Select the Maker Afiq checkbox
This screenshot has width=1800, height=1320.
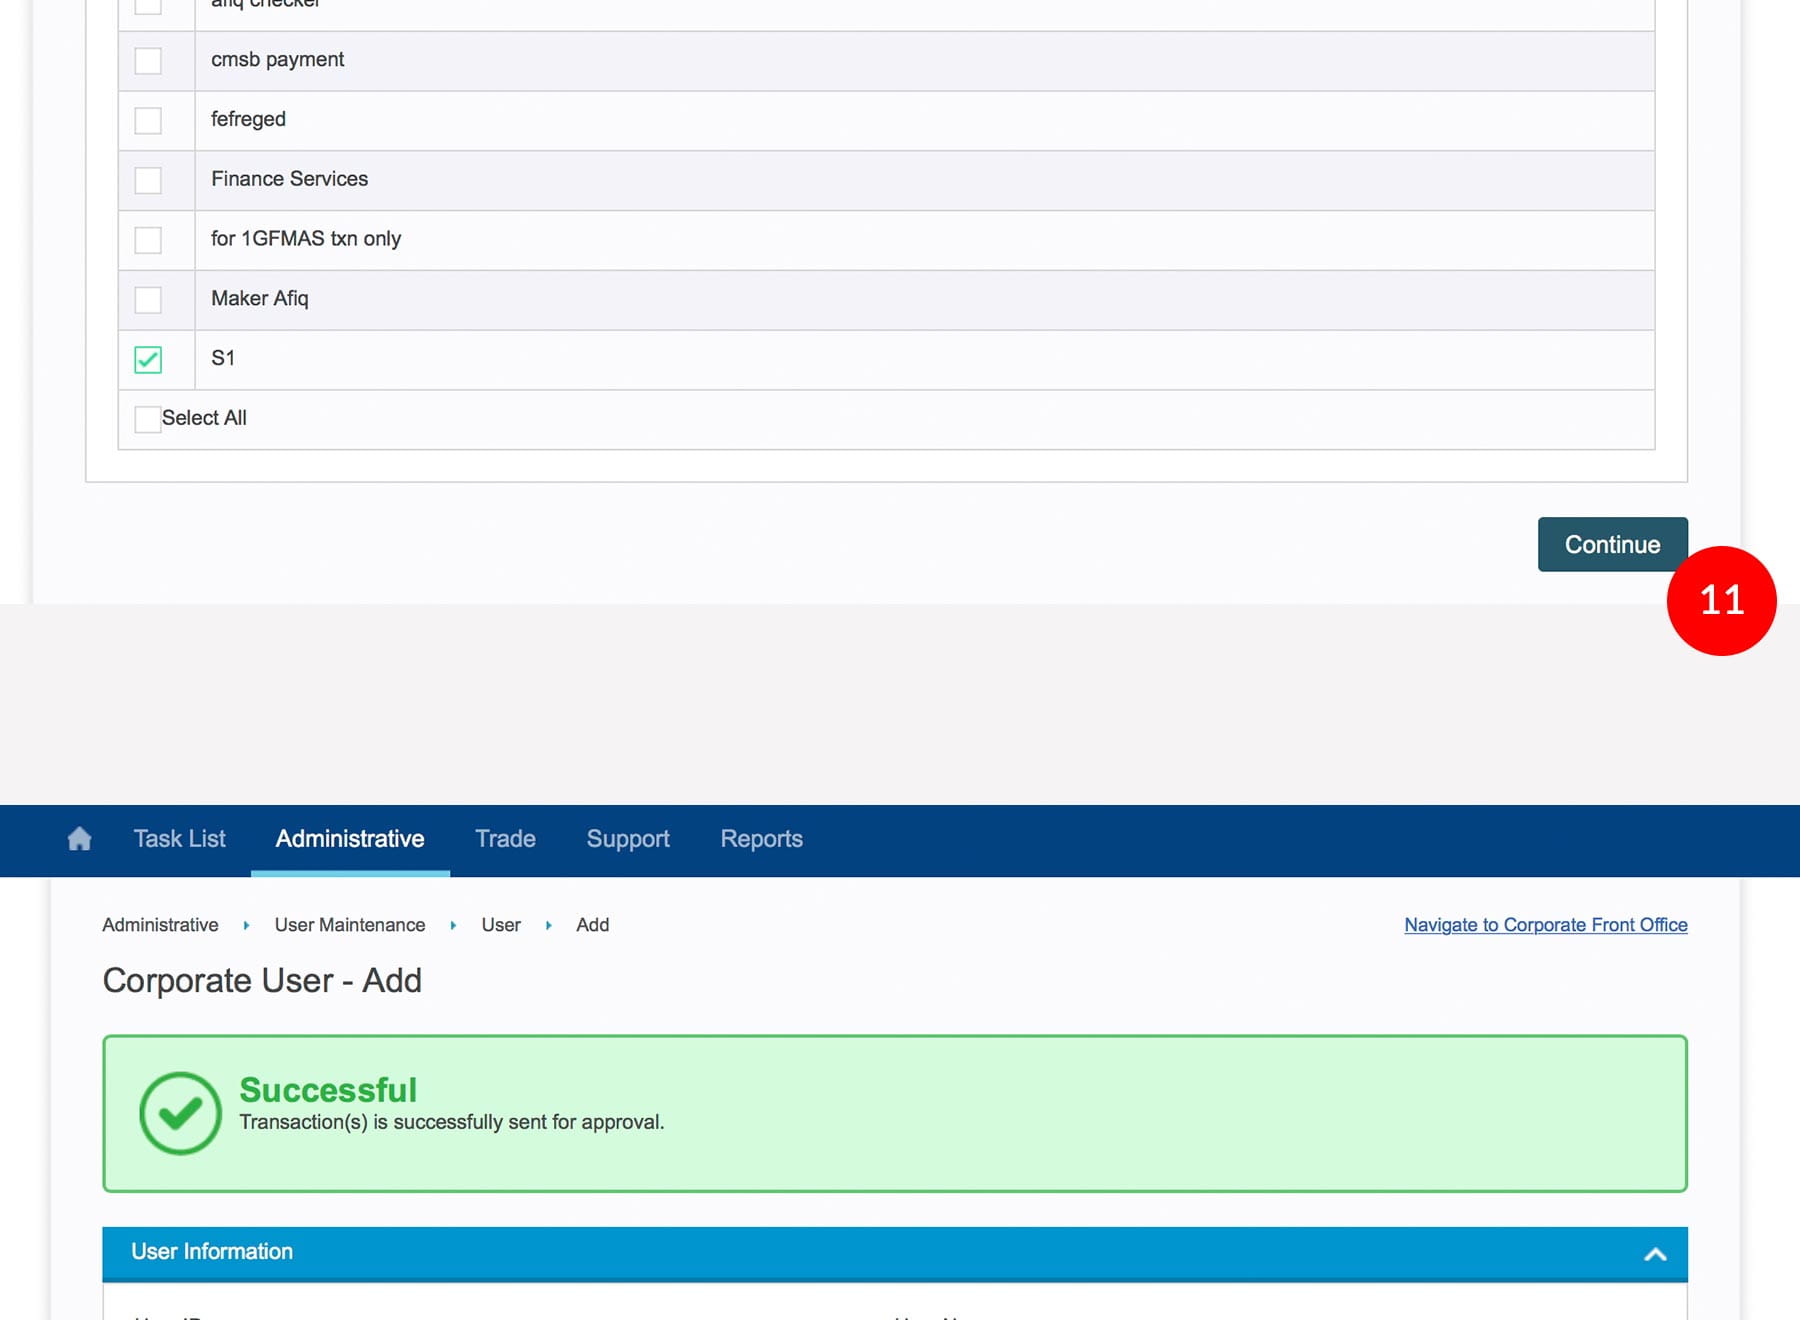click(148, 300)
